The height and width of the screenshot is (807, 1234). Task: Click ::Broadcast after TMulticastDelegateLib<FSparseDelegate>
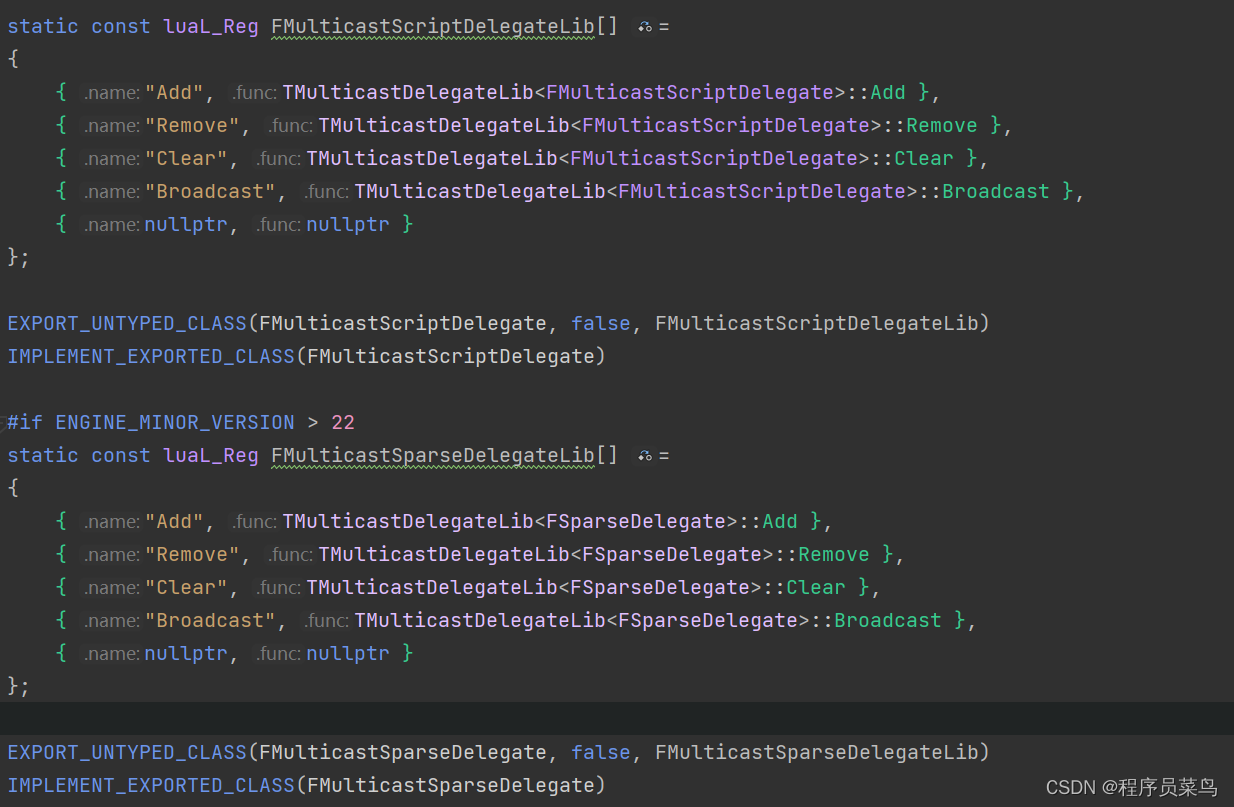(876, 620)
